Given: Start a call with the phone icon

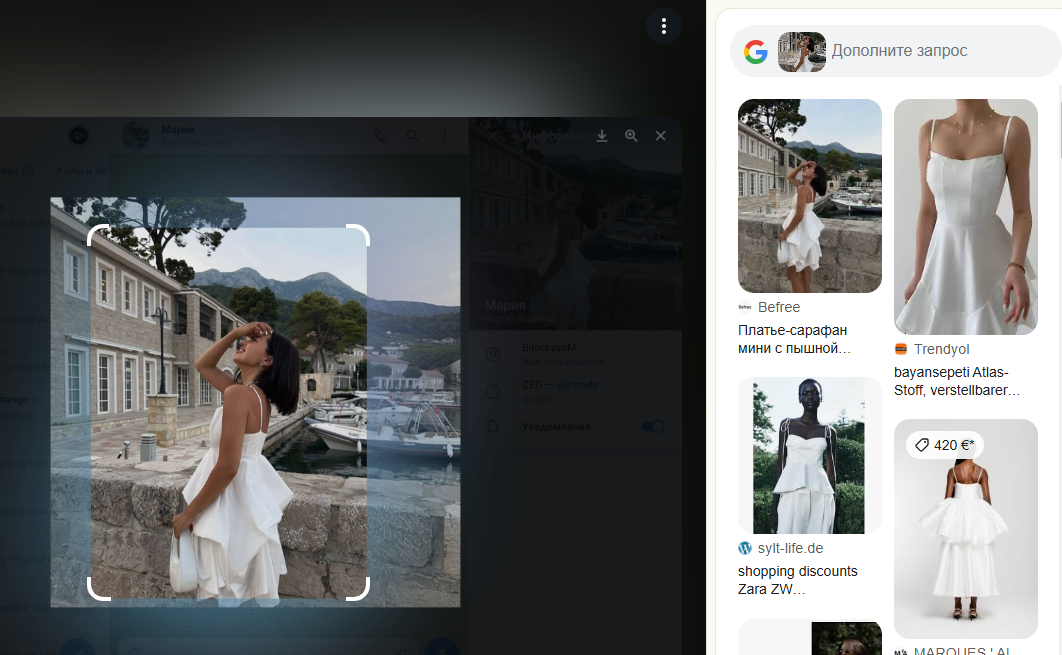Looking at the screenshot, I should coord(381,136).
